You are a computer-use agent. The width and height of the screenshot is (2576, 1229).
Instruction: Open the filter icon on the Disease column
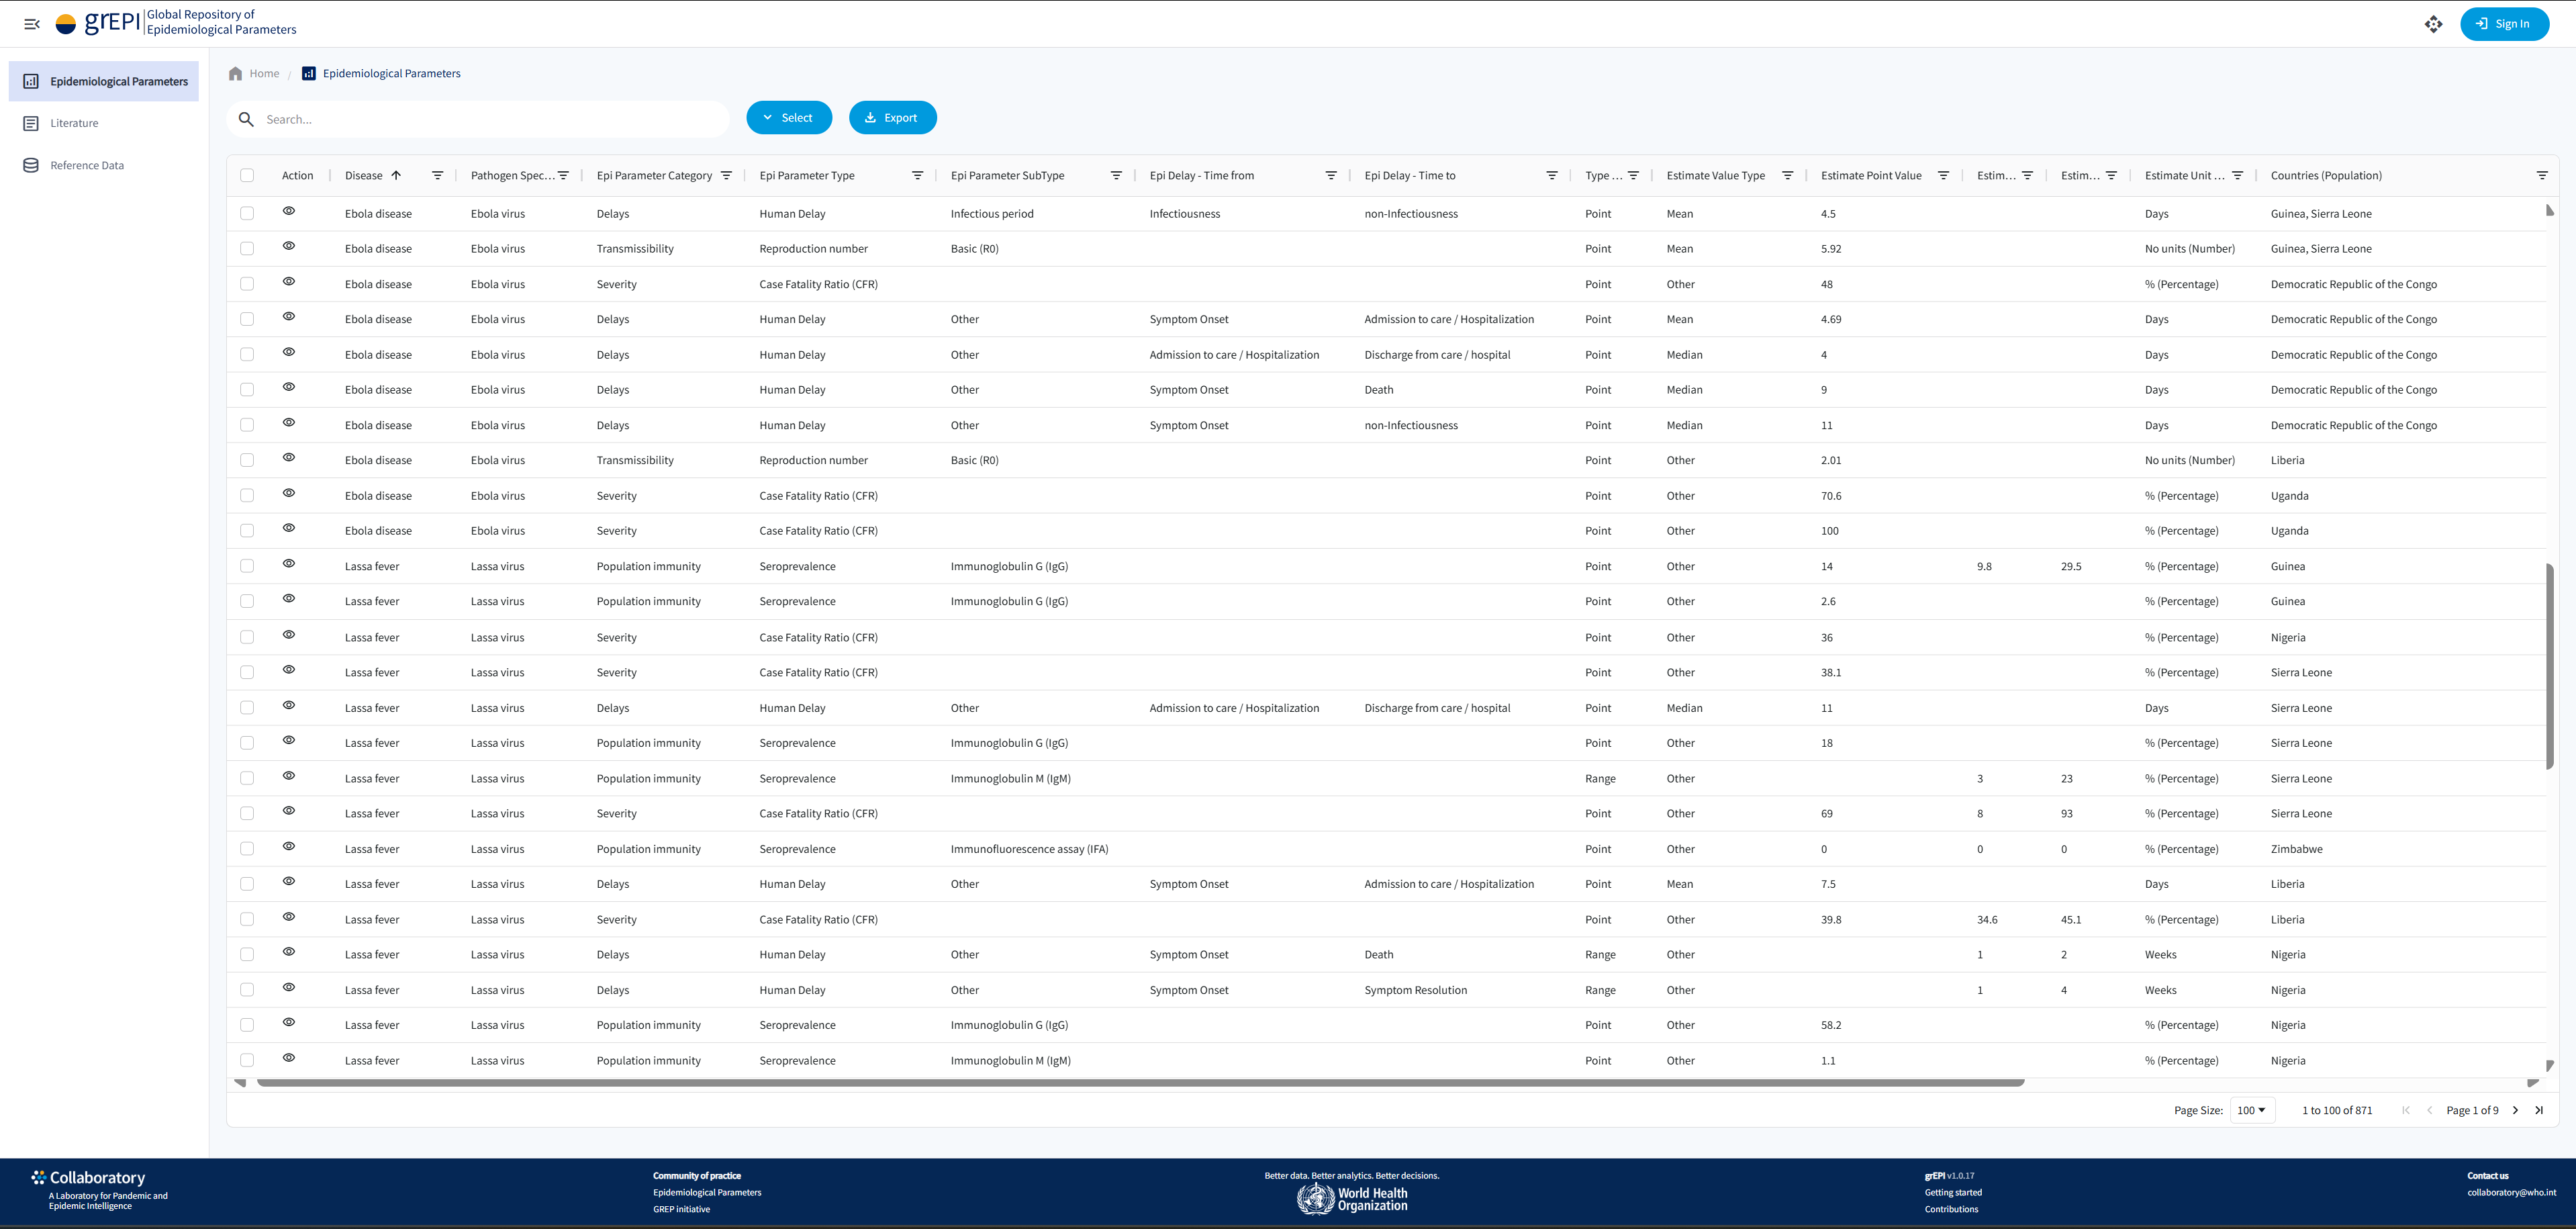(x=437, y=175)
